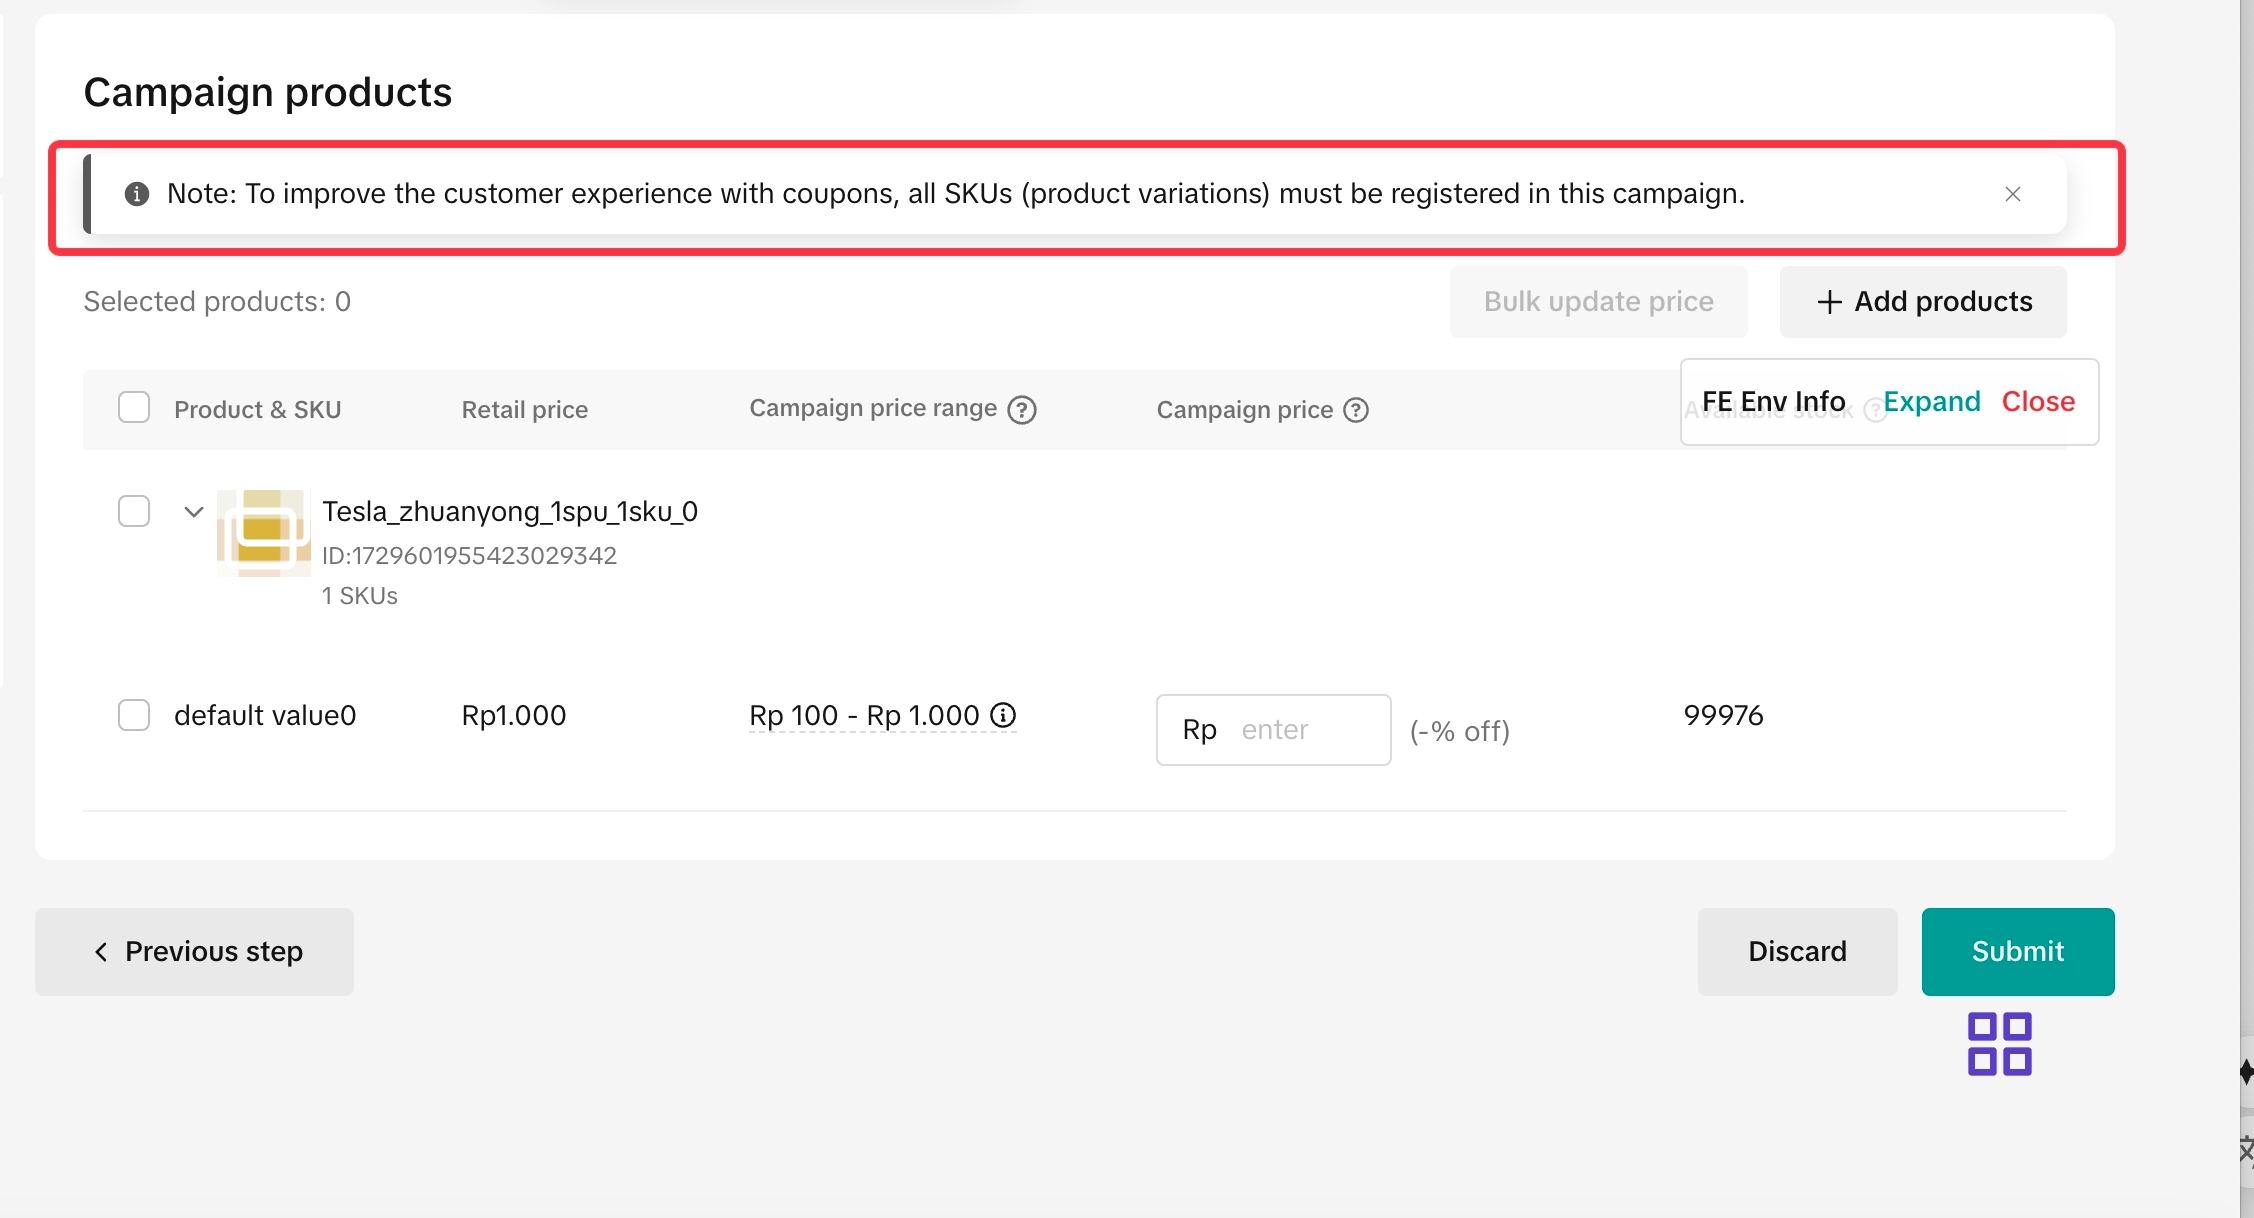Image resolution: width=2254 pixels, height=1218 pixels.
Task: Check the Tesla_zhuanyong_1spu_1sku_0 product checkbox
Action: tap(134, 511)
